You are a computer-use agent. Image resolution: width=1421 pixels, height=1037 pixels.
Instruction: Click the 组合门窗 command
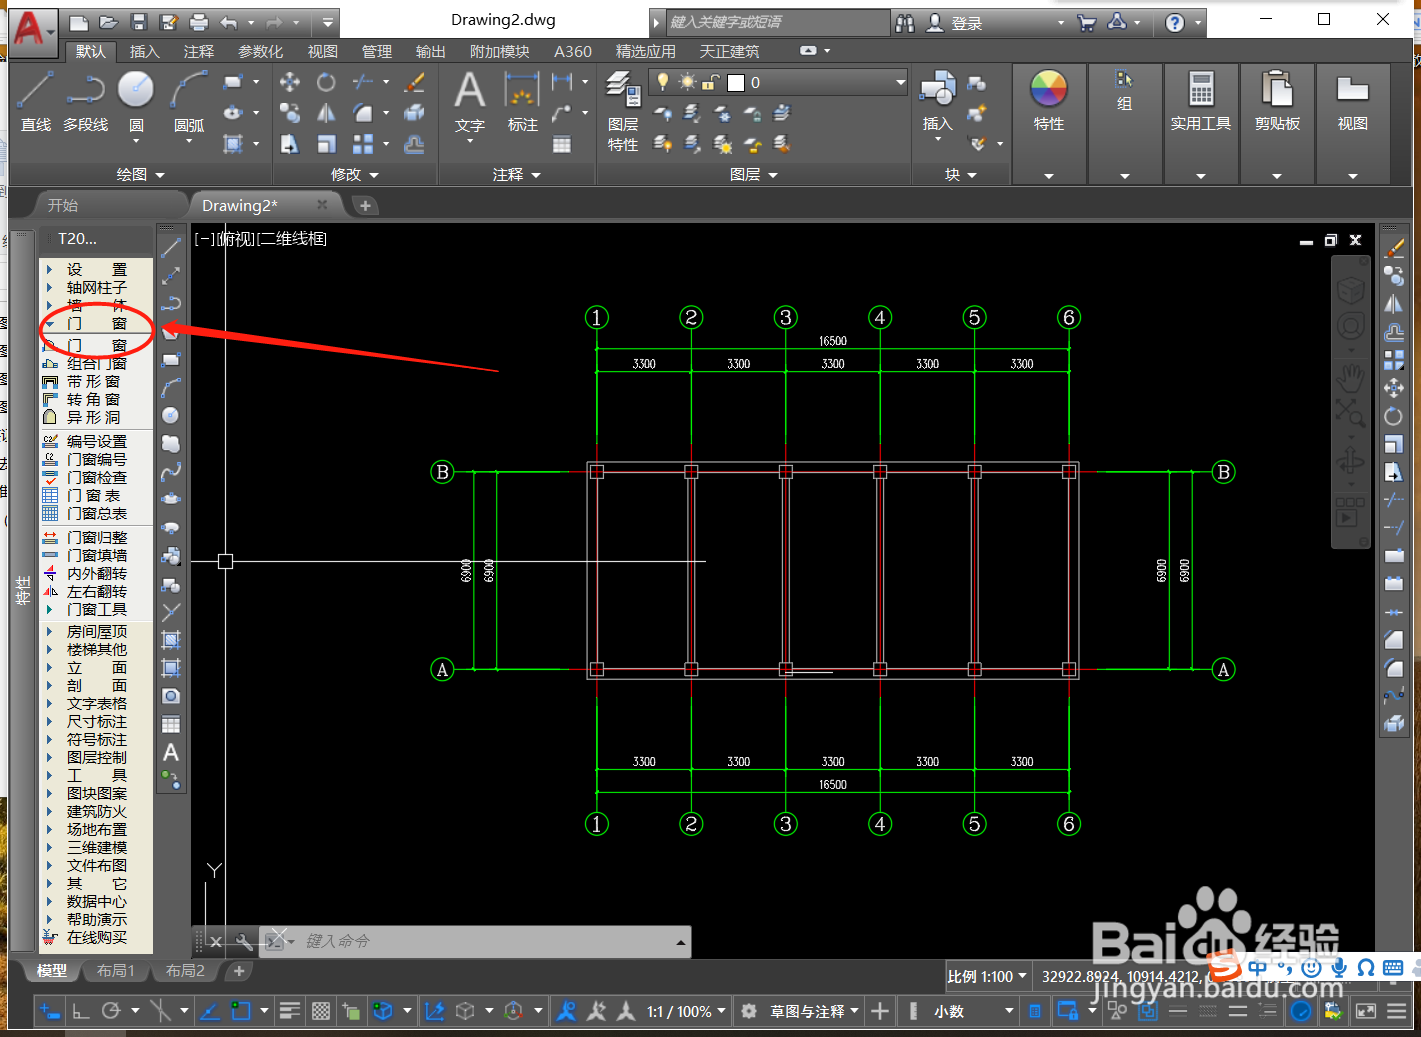coord(85,363)
